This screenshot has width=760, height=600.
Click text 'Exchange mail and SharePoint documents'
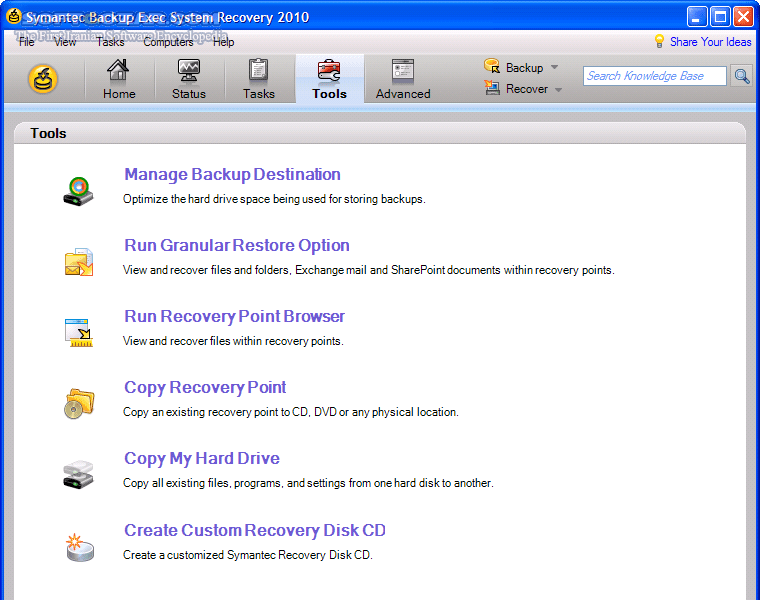(x=397, y=270)
